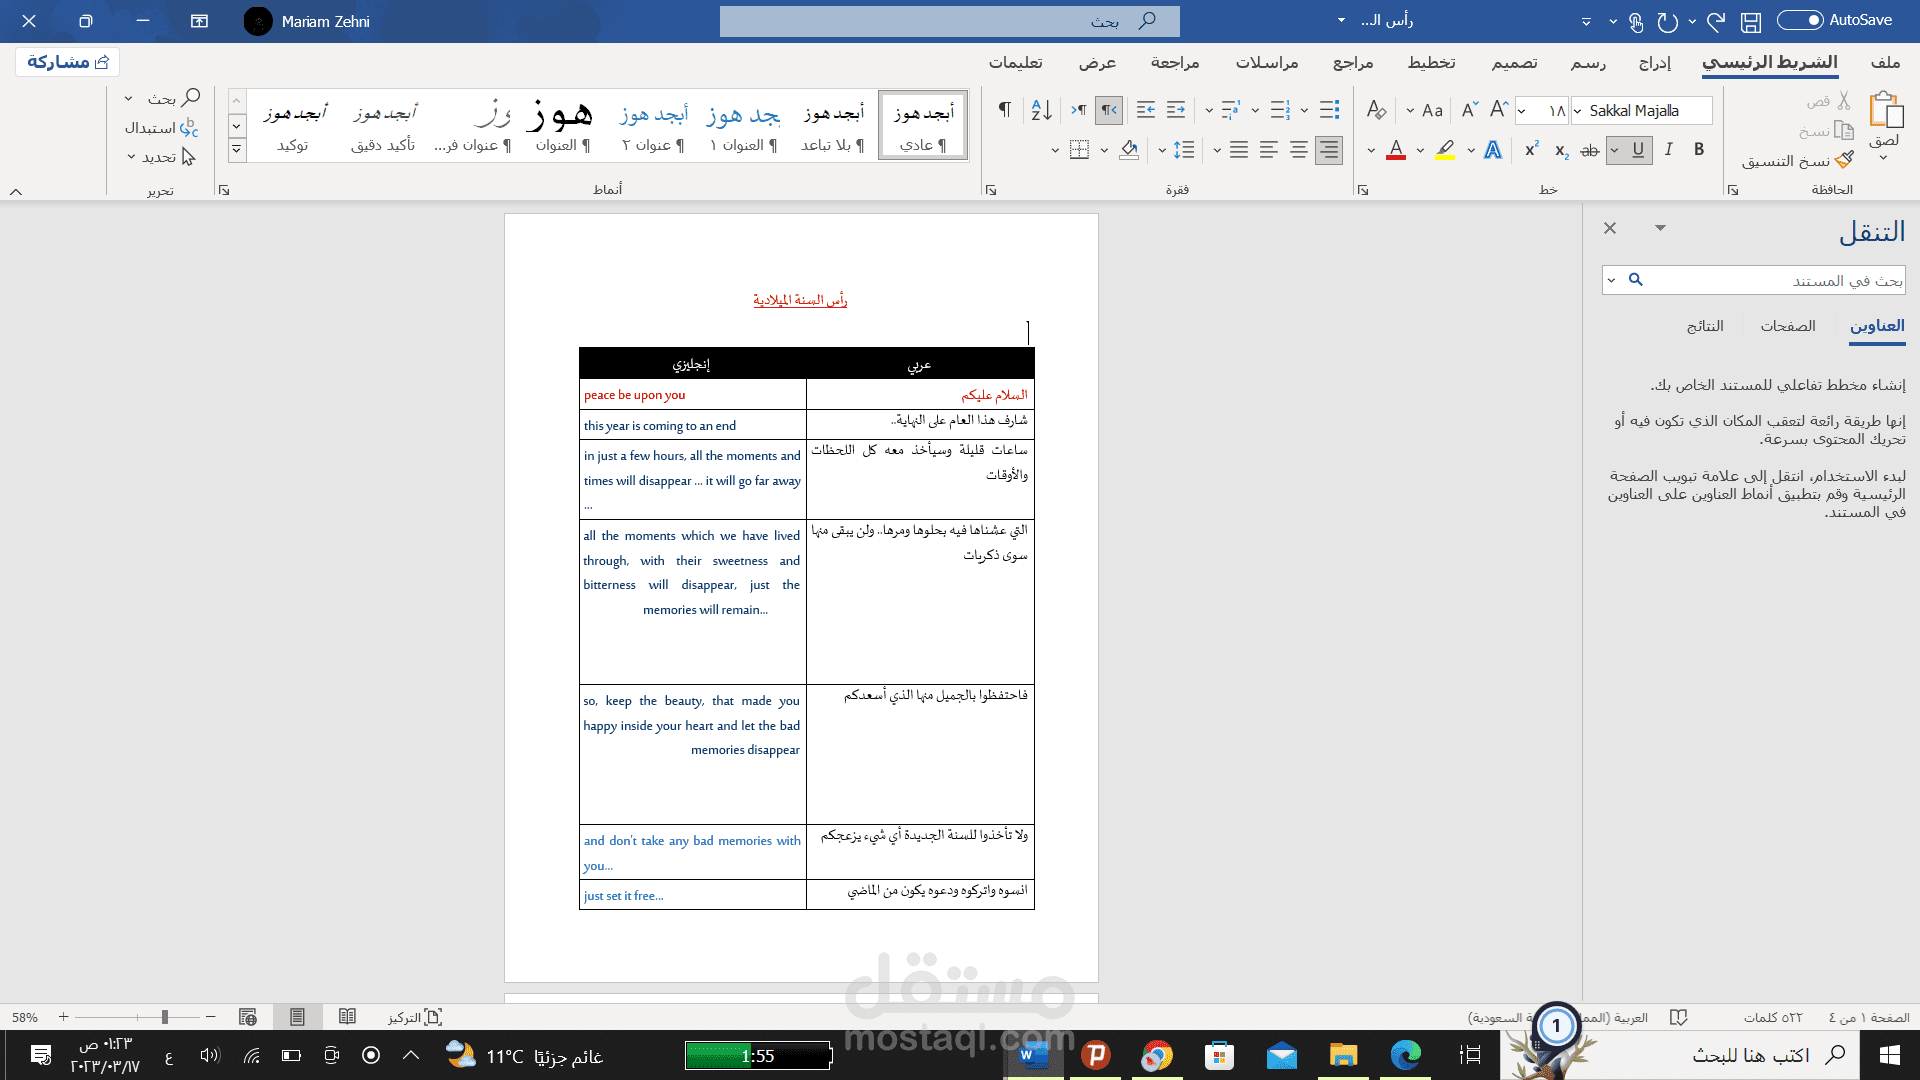Toggle Bold formatting

tap(1699, 150)
